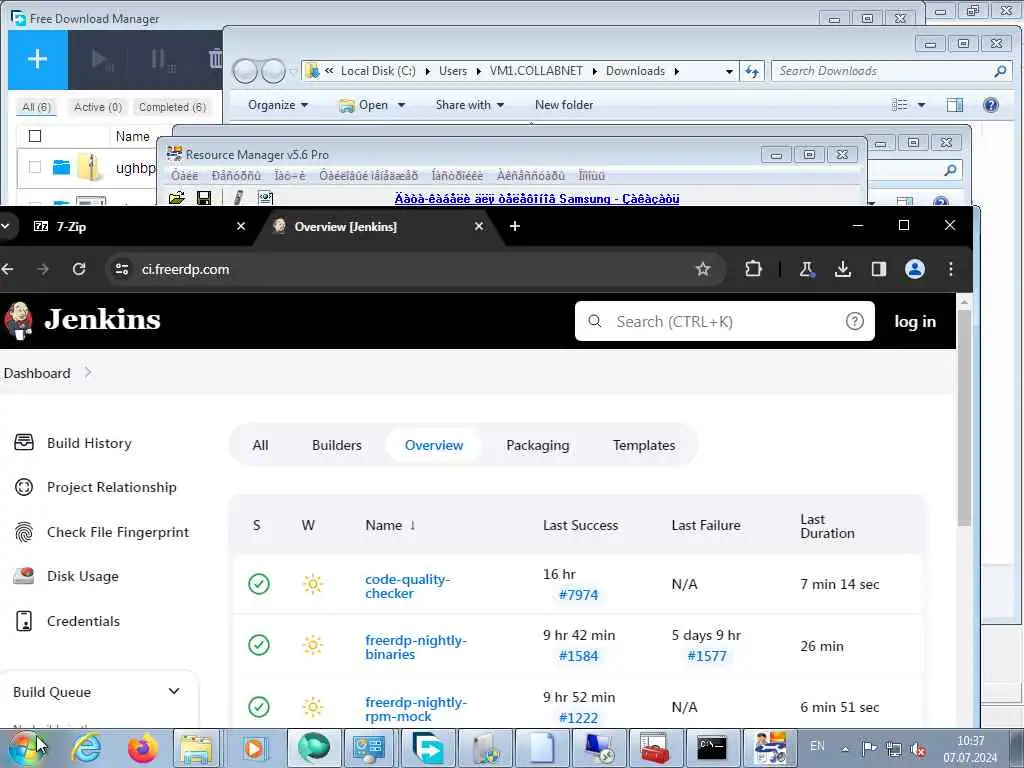The image size is (1024, 768).
Task: Show Active (0) downloads filter in FDM
Action: pos(98,107)
